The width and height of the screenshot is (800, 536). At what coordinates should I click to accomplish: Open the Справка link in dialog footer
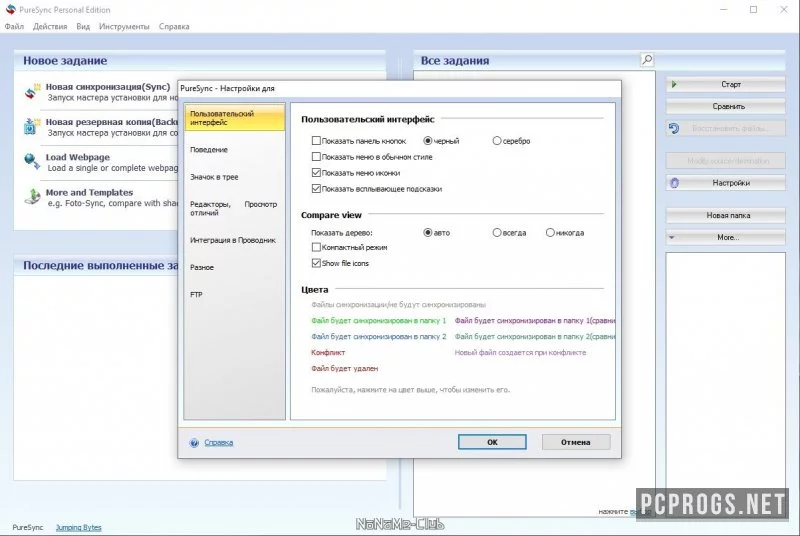tap(218, 442)
